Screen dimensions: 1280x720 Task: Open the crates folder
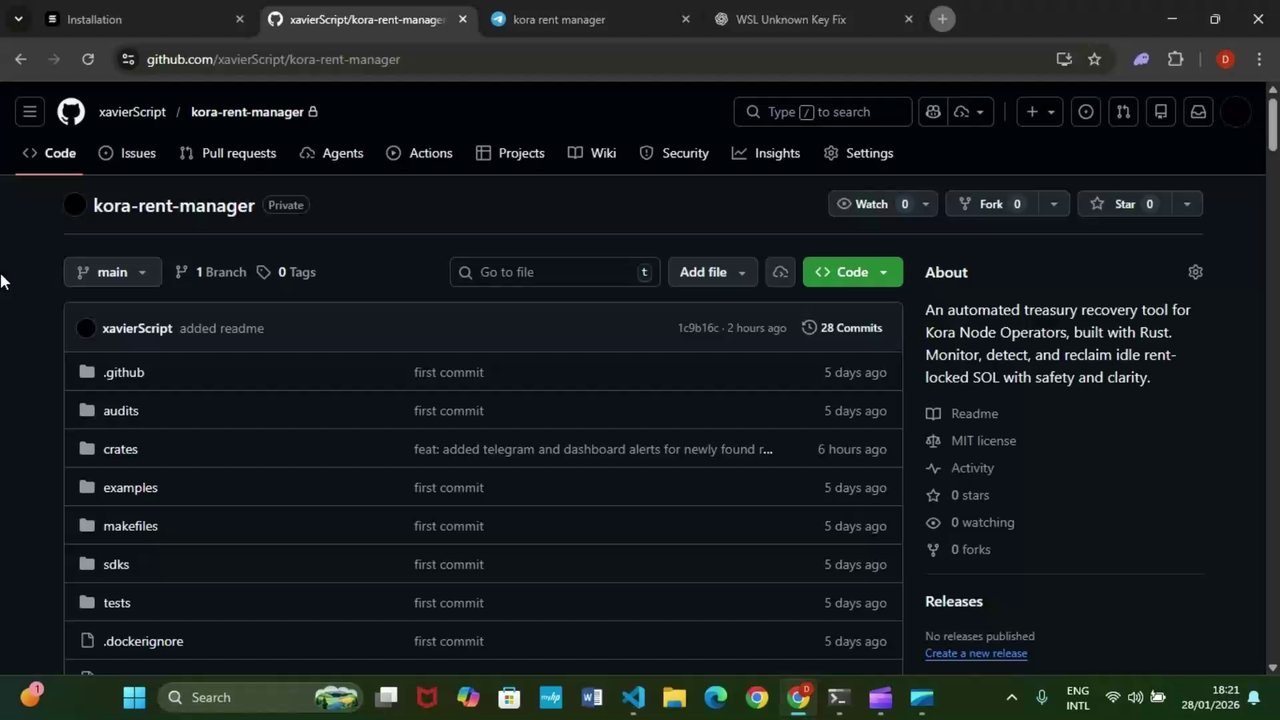pyautogui.click(x=120, y=449)
